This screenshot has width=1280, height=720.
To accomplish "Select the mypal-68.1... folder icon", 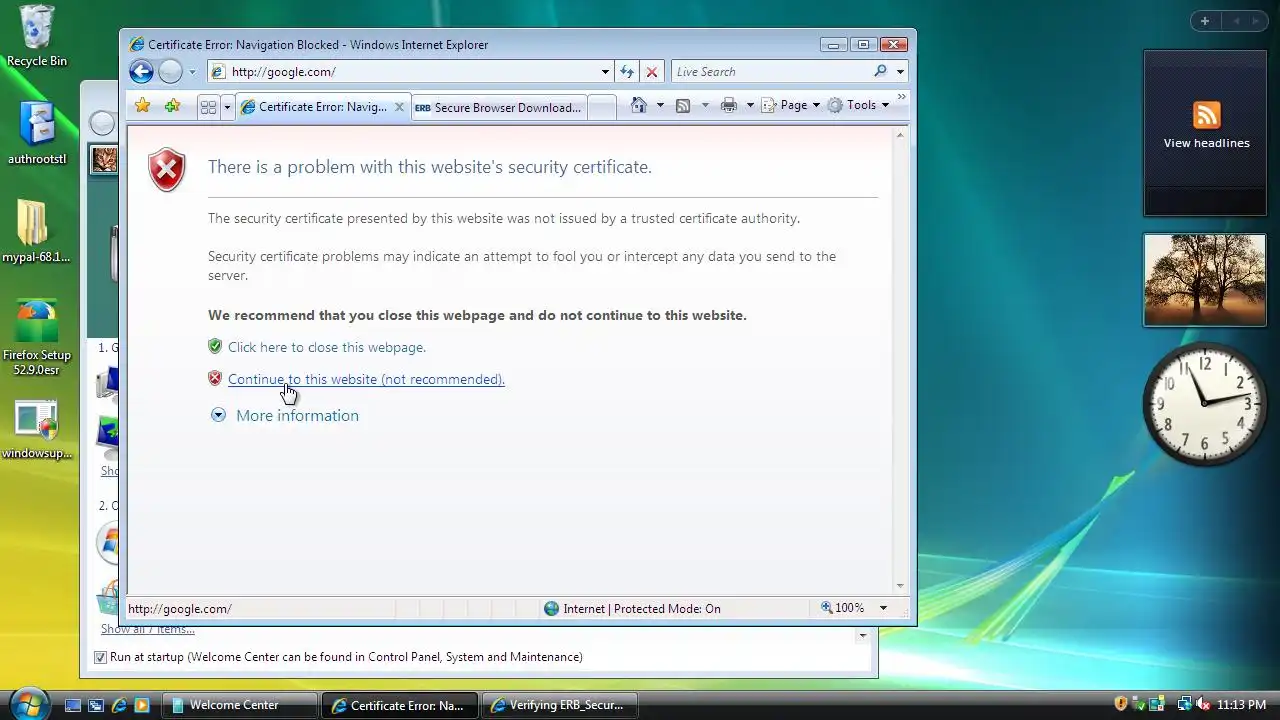I will (x=37, y=230).
